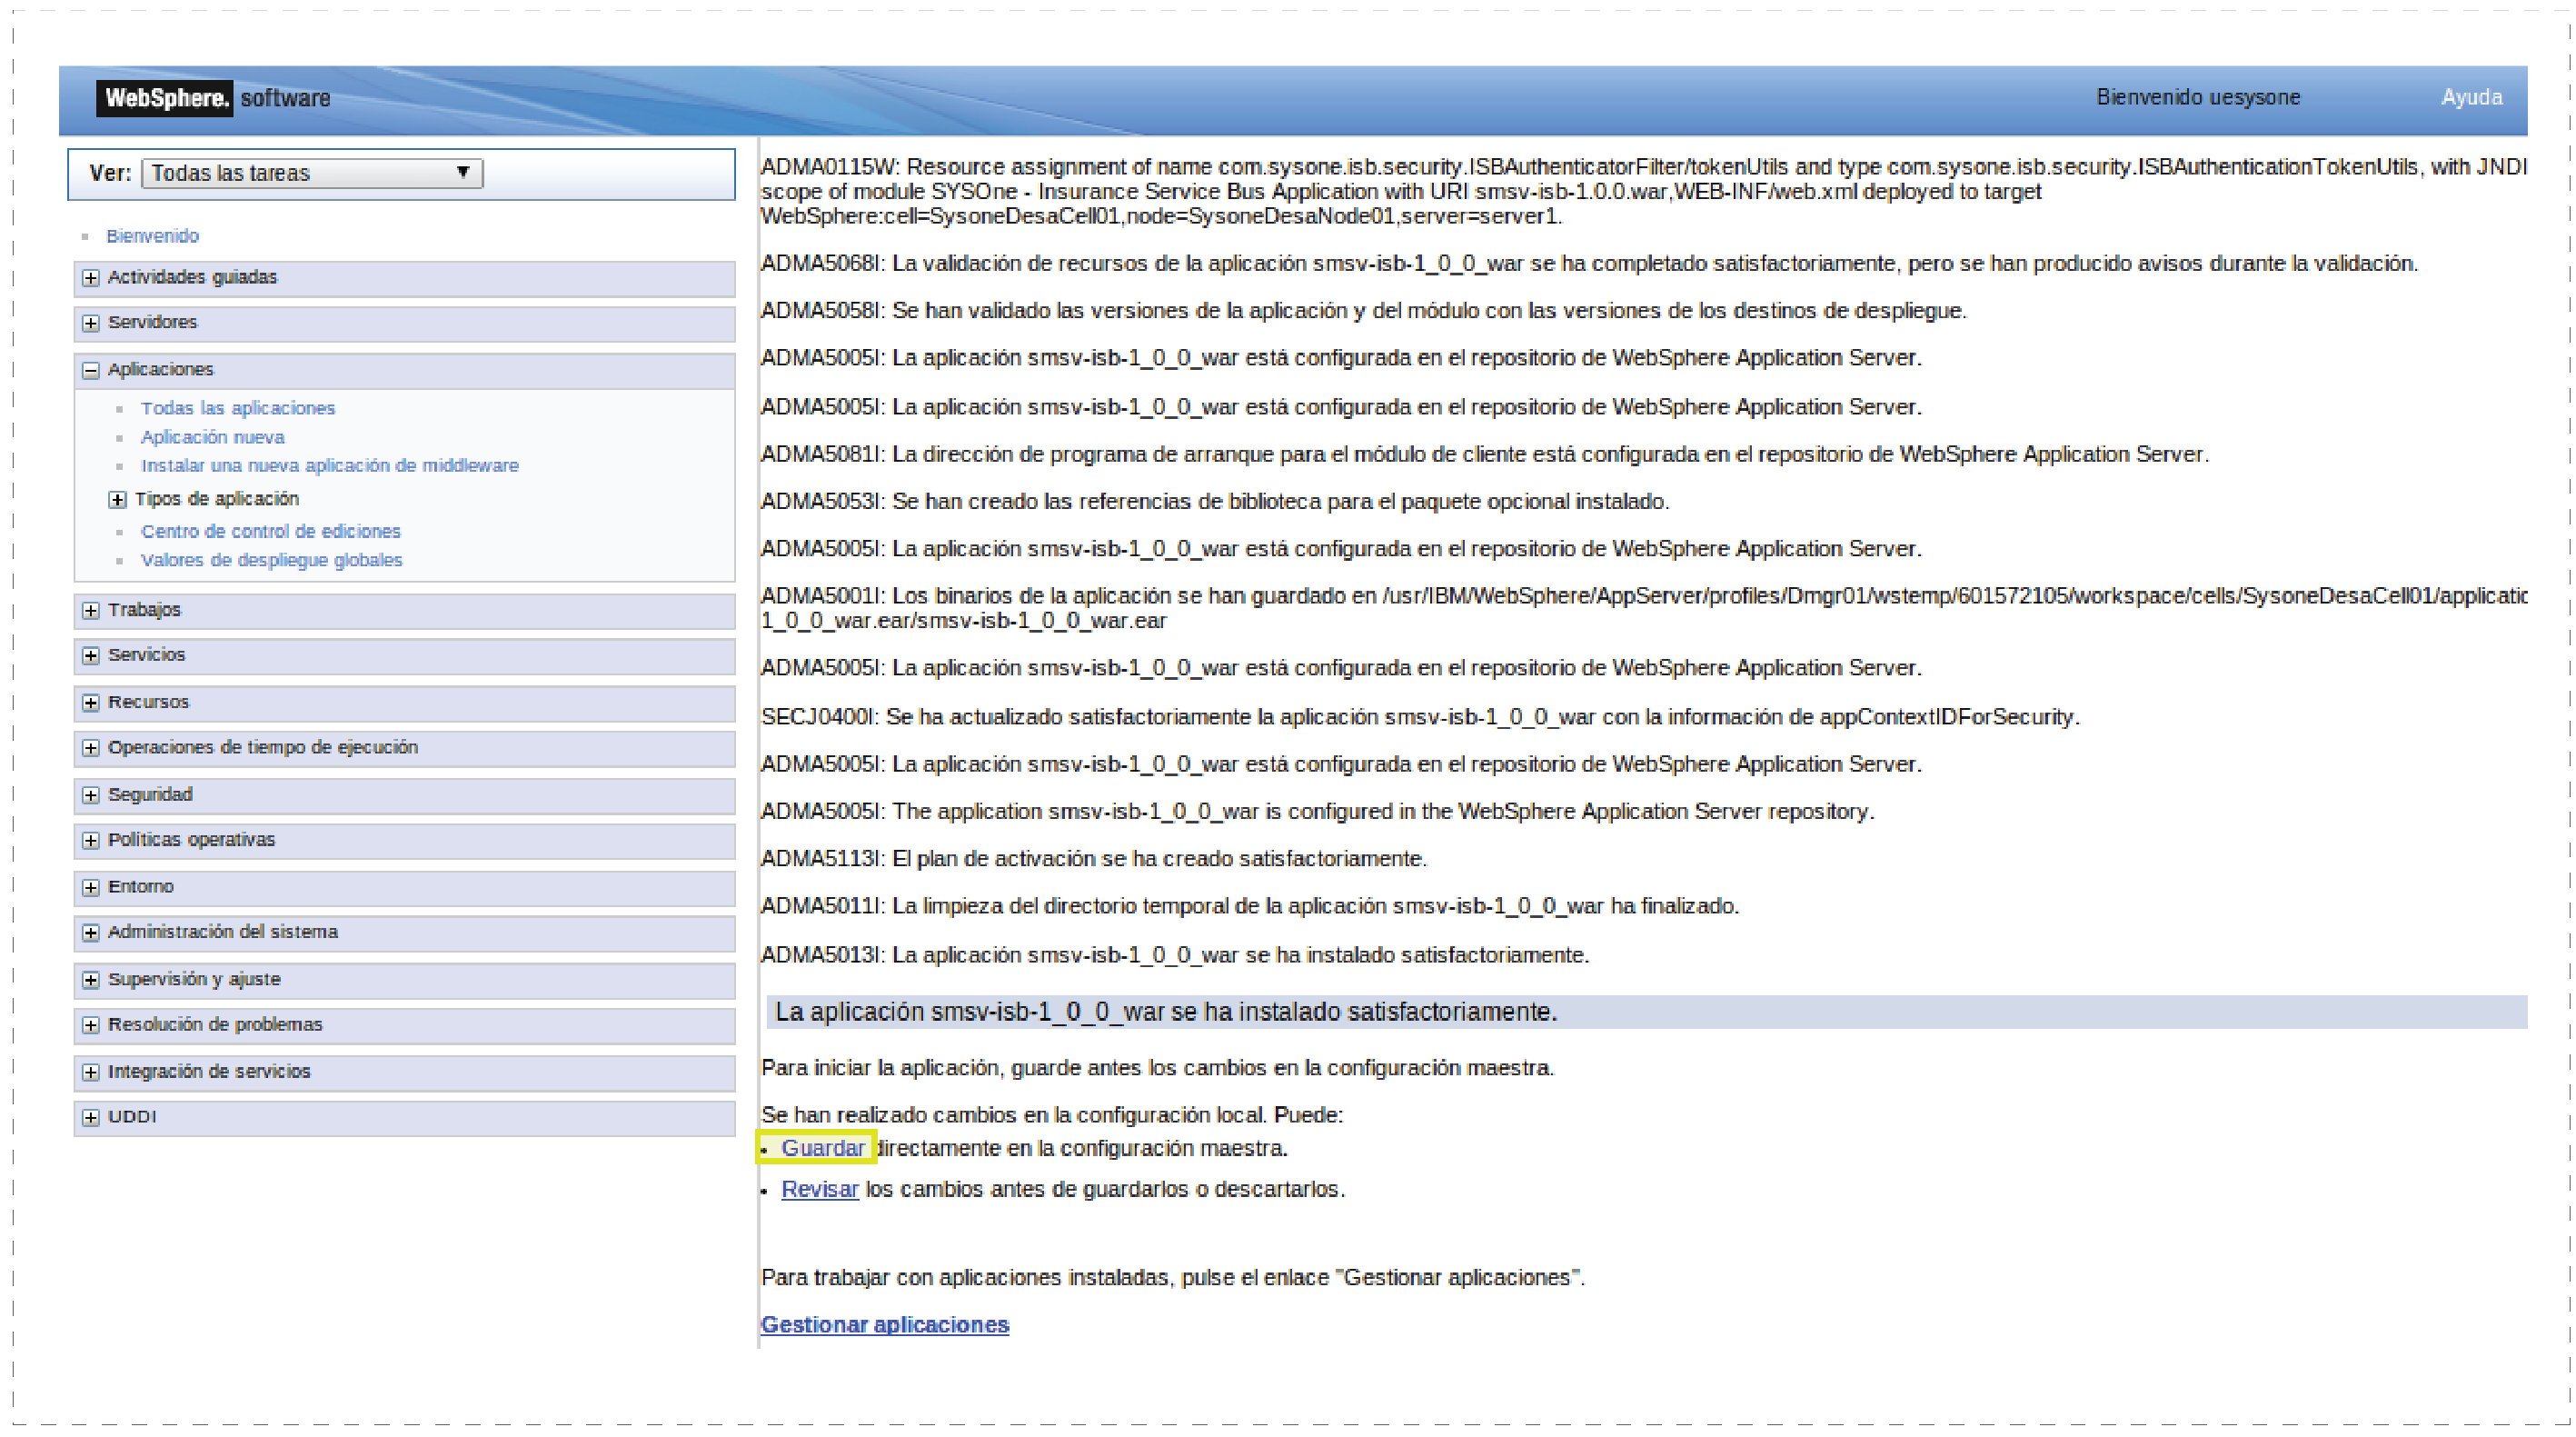Click the Guardar link
This screenshot has width=2576, height=1437.
pos(822,1148)
